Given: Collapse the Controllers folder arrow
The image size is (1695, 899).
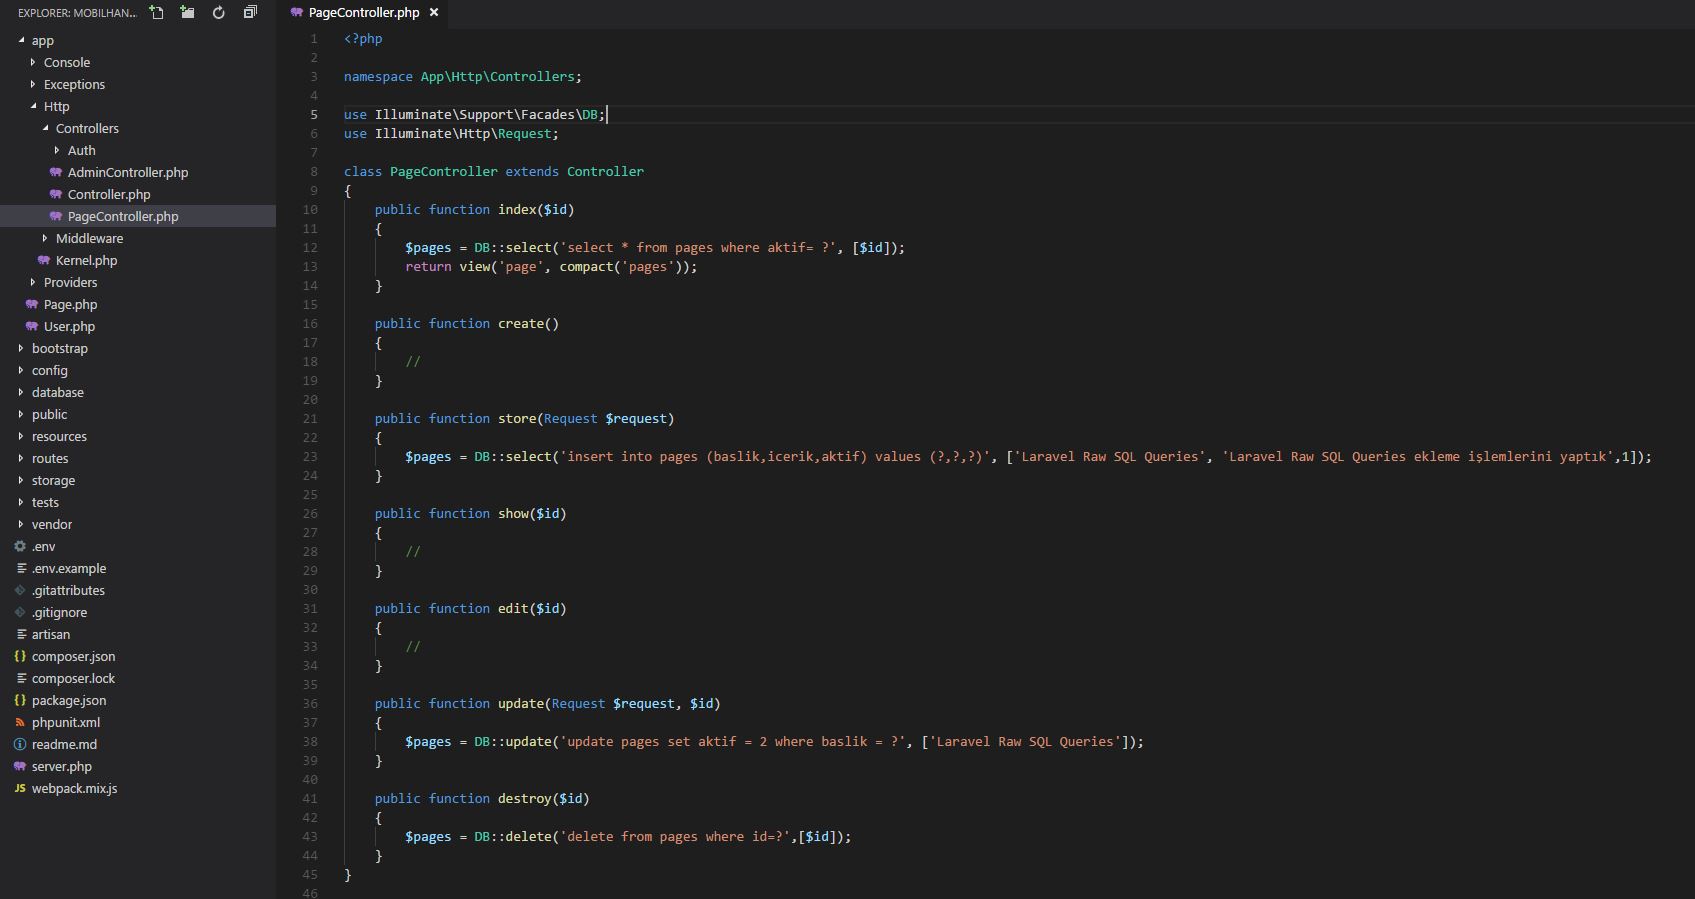Looking at the screenshot, I should click(x=45, y=128).
